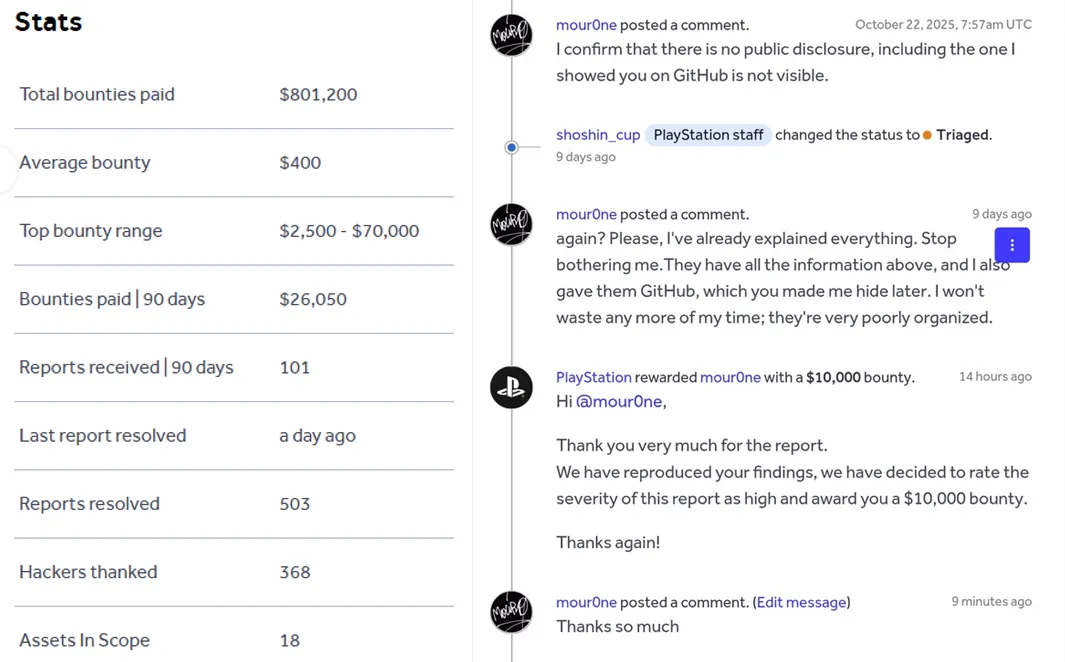Image resolution: width=1065 pixels, height=662 pixels.
Task: Click the PlayStation name in bounty reward line
Action: (x=594, y=378)
